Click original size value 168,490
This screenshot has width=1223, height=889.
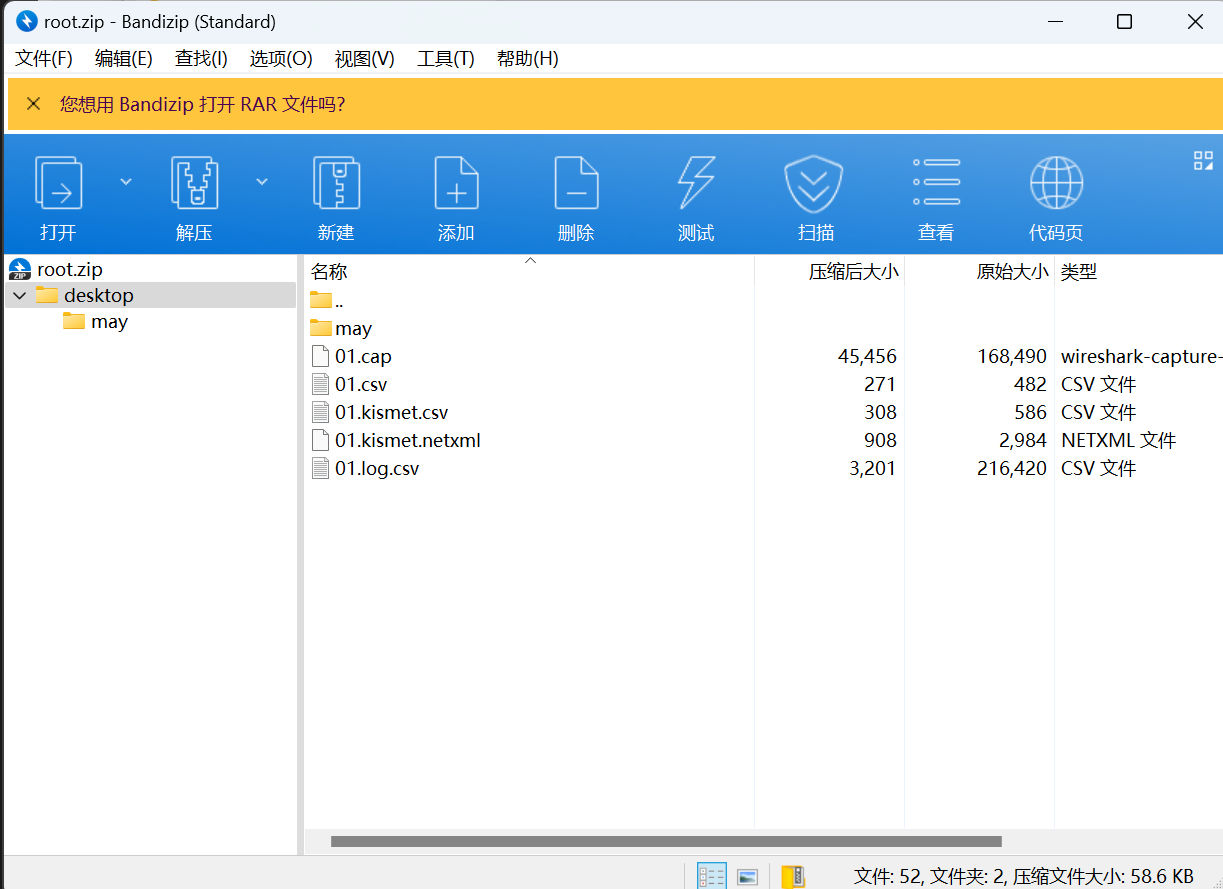[x=1012, y=356]
